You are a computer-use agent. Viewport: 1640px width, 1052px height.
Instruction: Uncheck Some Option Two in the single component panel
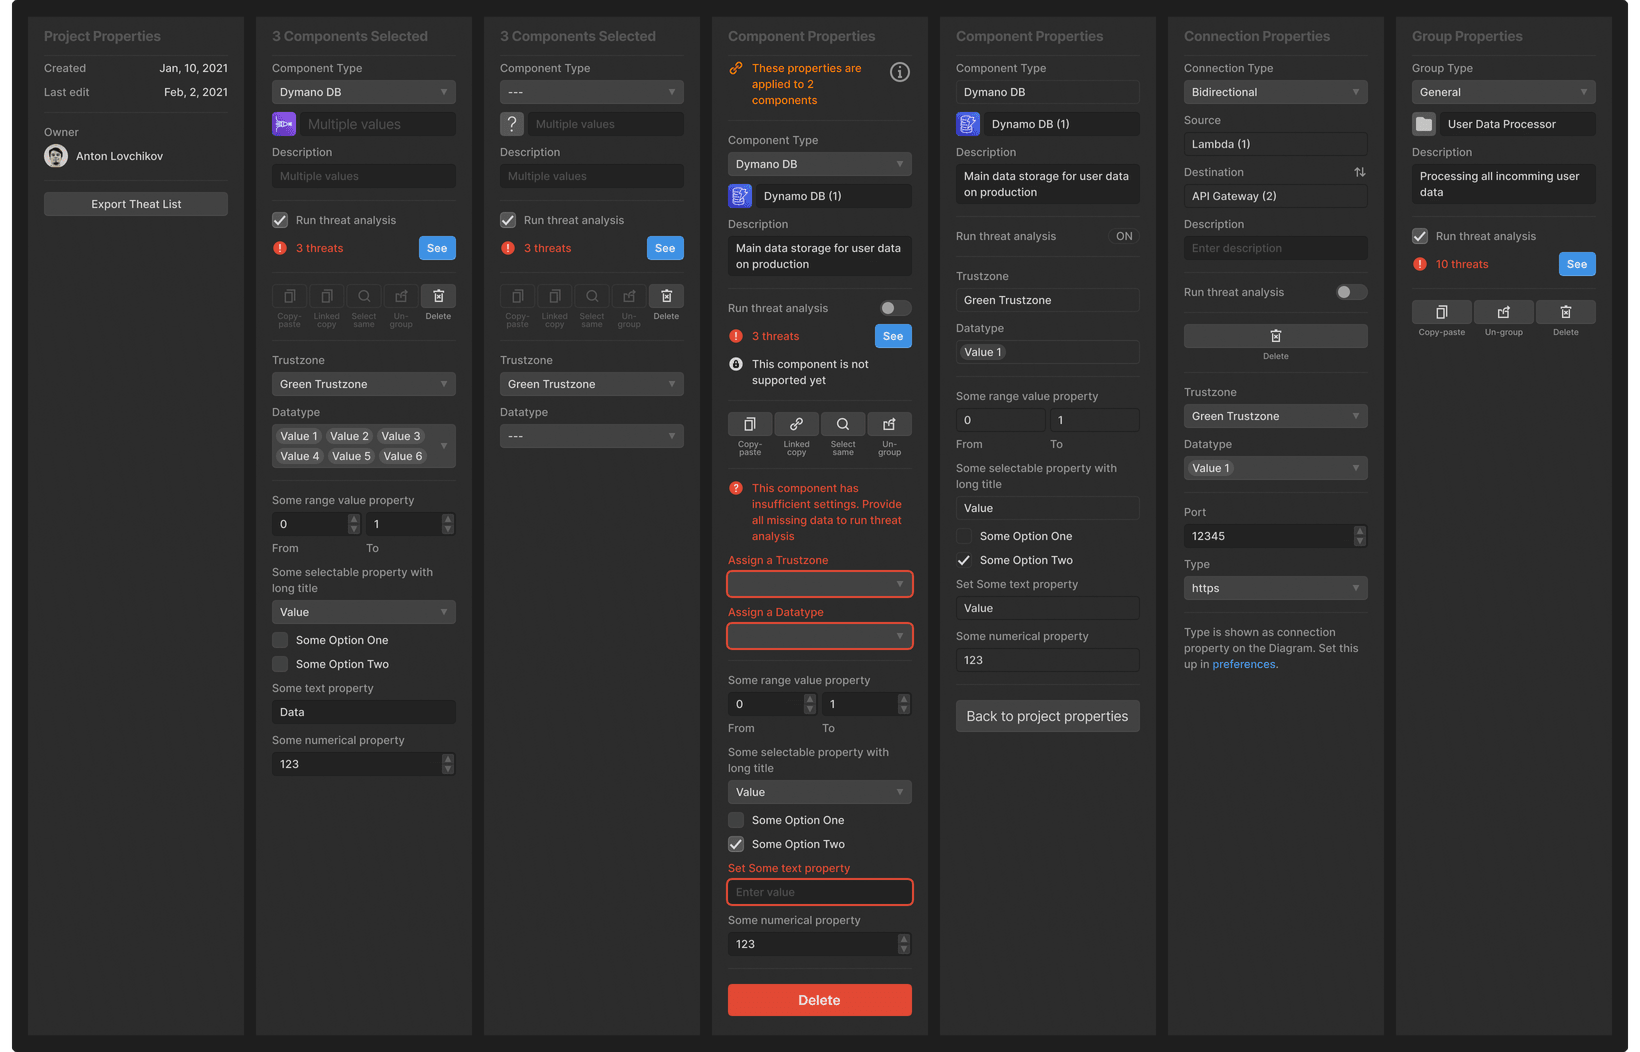pos(735,843)
